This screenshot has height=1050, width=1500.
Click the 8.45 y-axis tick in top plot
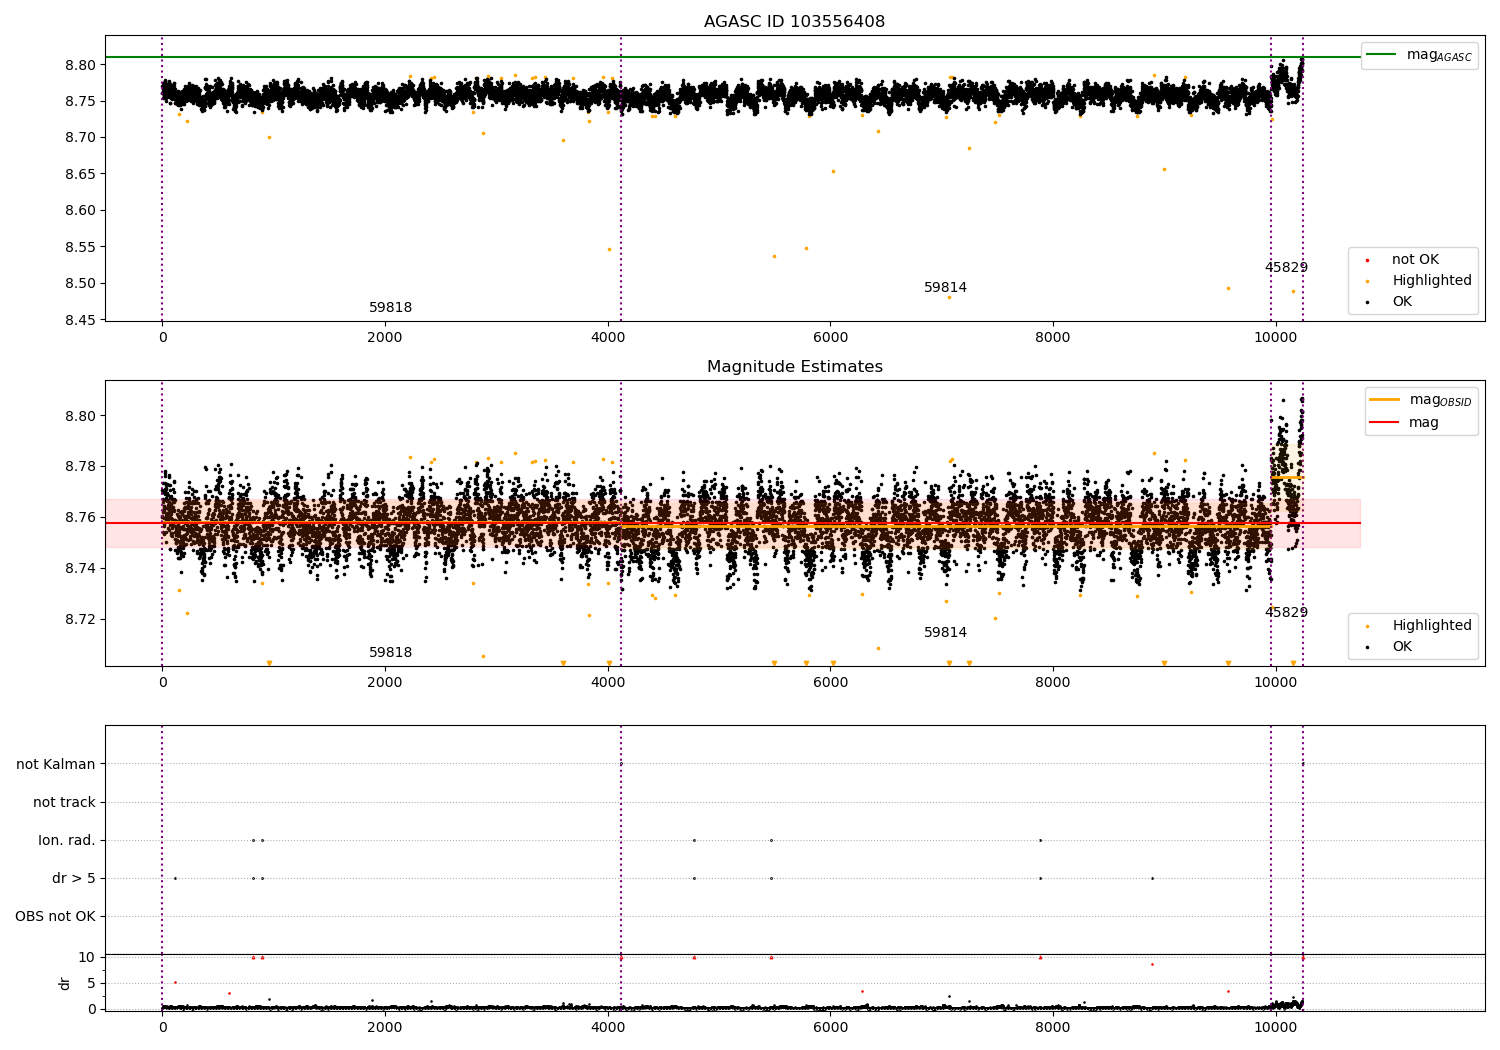[81, 320]
